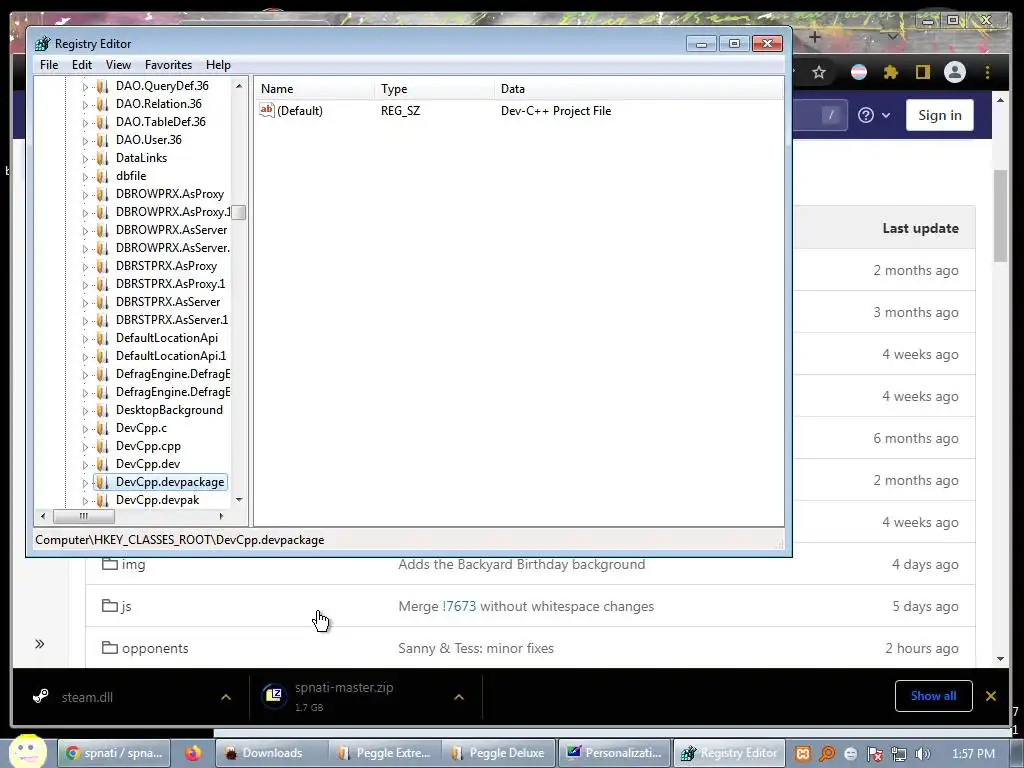Open the Edit menu in Registry Editor
Screen dimensions: 1024x768
82,65
